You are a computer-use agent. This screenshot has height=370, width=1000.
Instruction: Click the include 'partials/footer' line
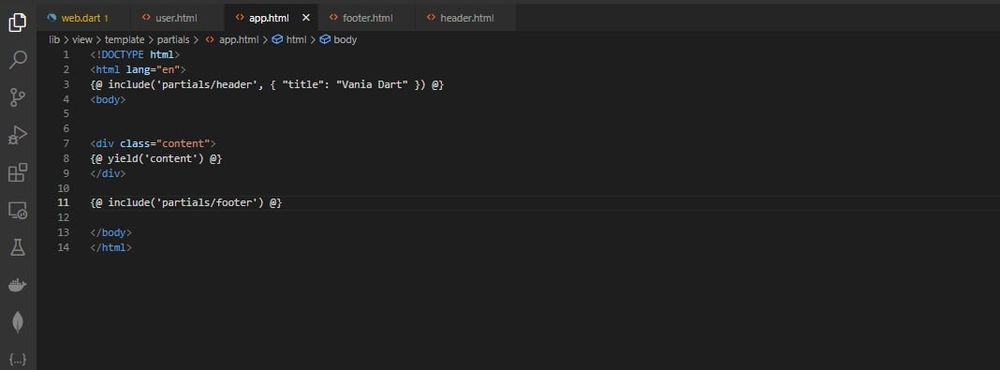pos(186,202)
